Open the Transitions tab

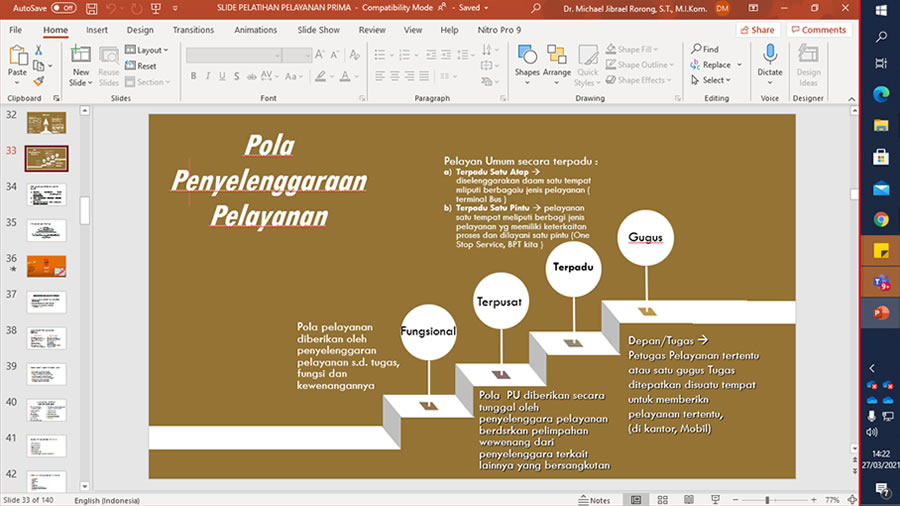pos(193,30)
